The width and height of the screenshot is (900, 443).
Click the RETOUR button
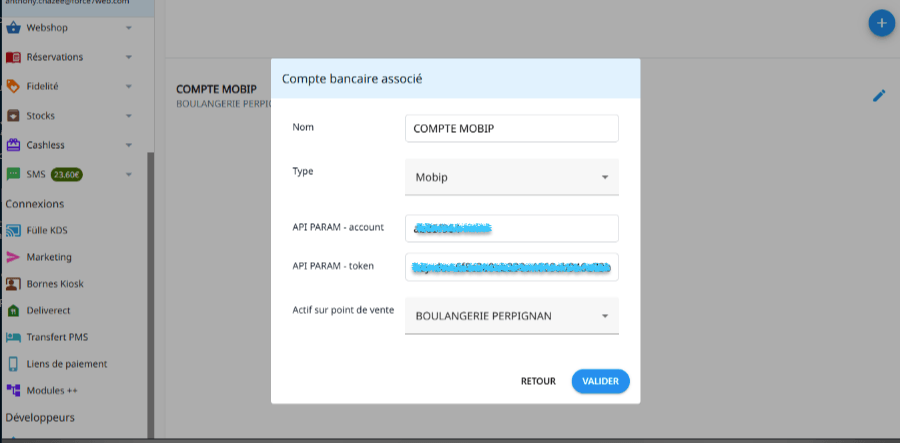(538, 381)
